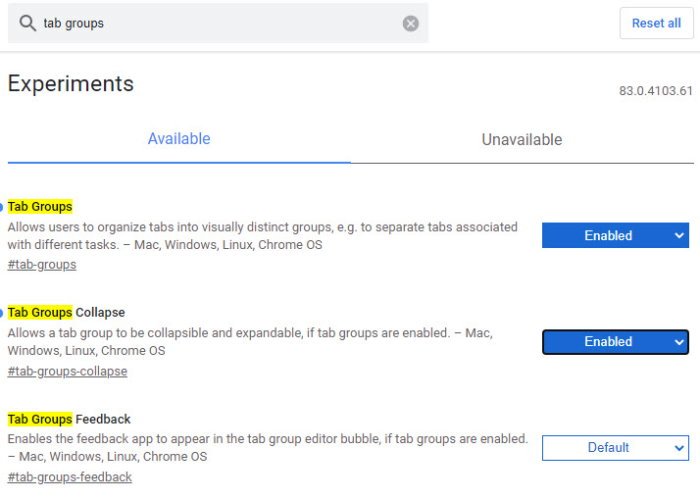Click the Tab Groups experiment title

40,207
